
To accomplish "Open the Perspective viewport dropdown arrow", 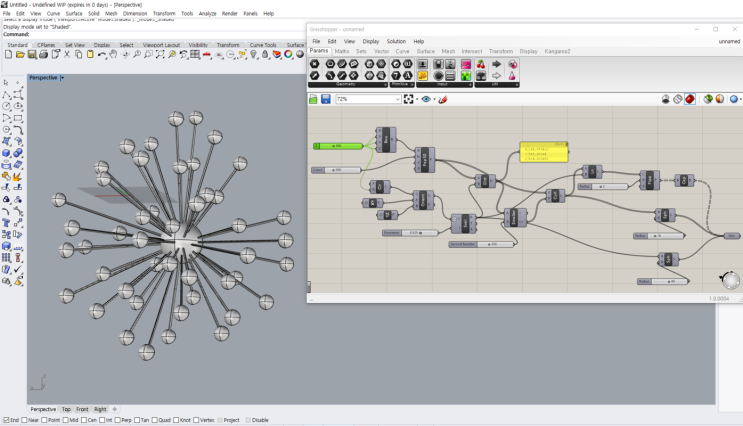I will click(x=63, y=78).
